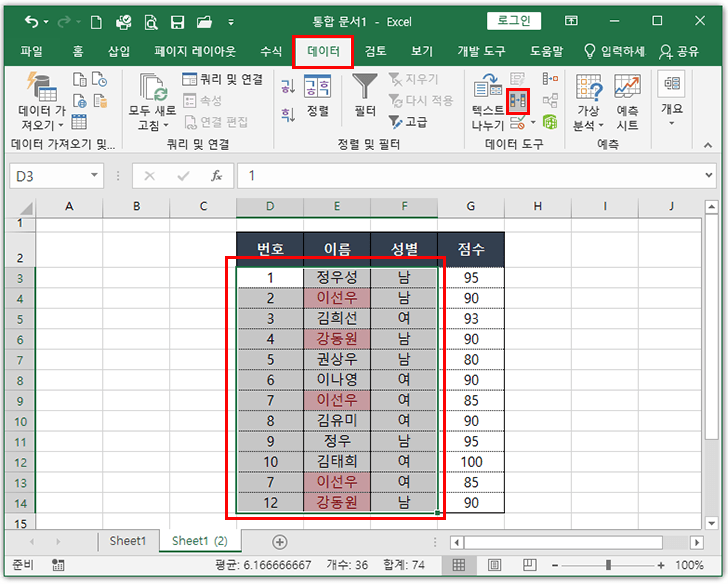Switch to Normal view in the status bar
The width and height of the screenshot is (728, 584).
458,565
